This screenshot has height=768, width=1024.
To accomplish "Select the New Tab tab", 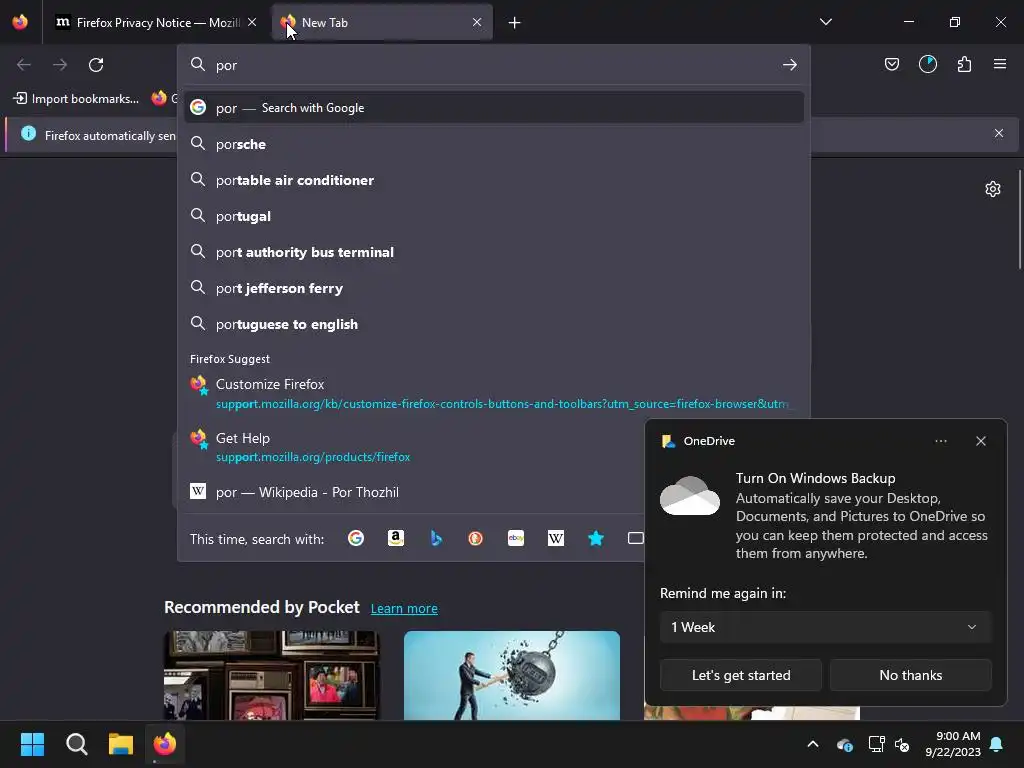I will [x=382, y=23].
